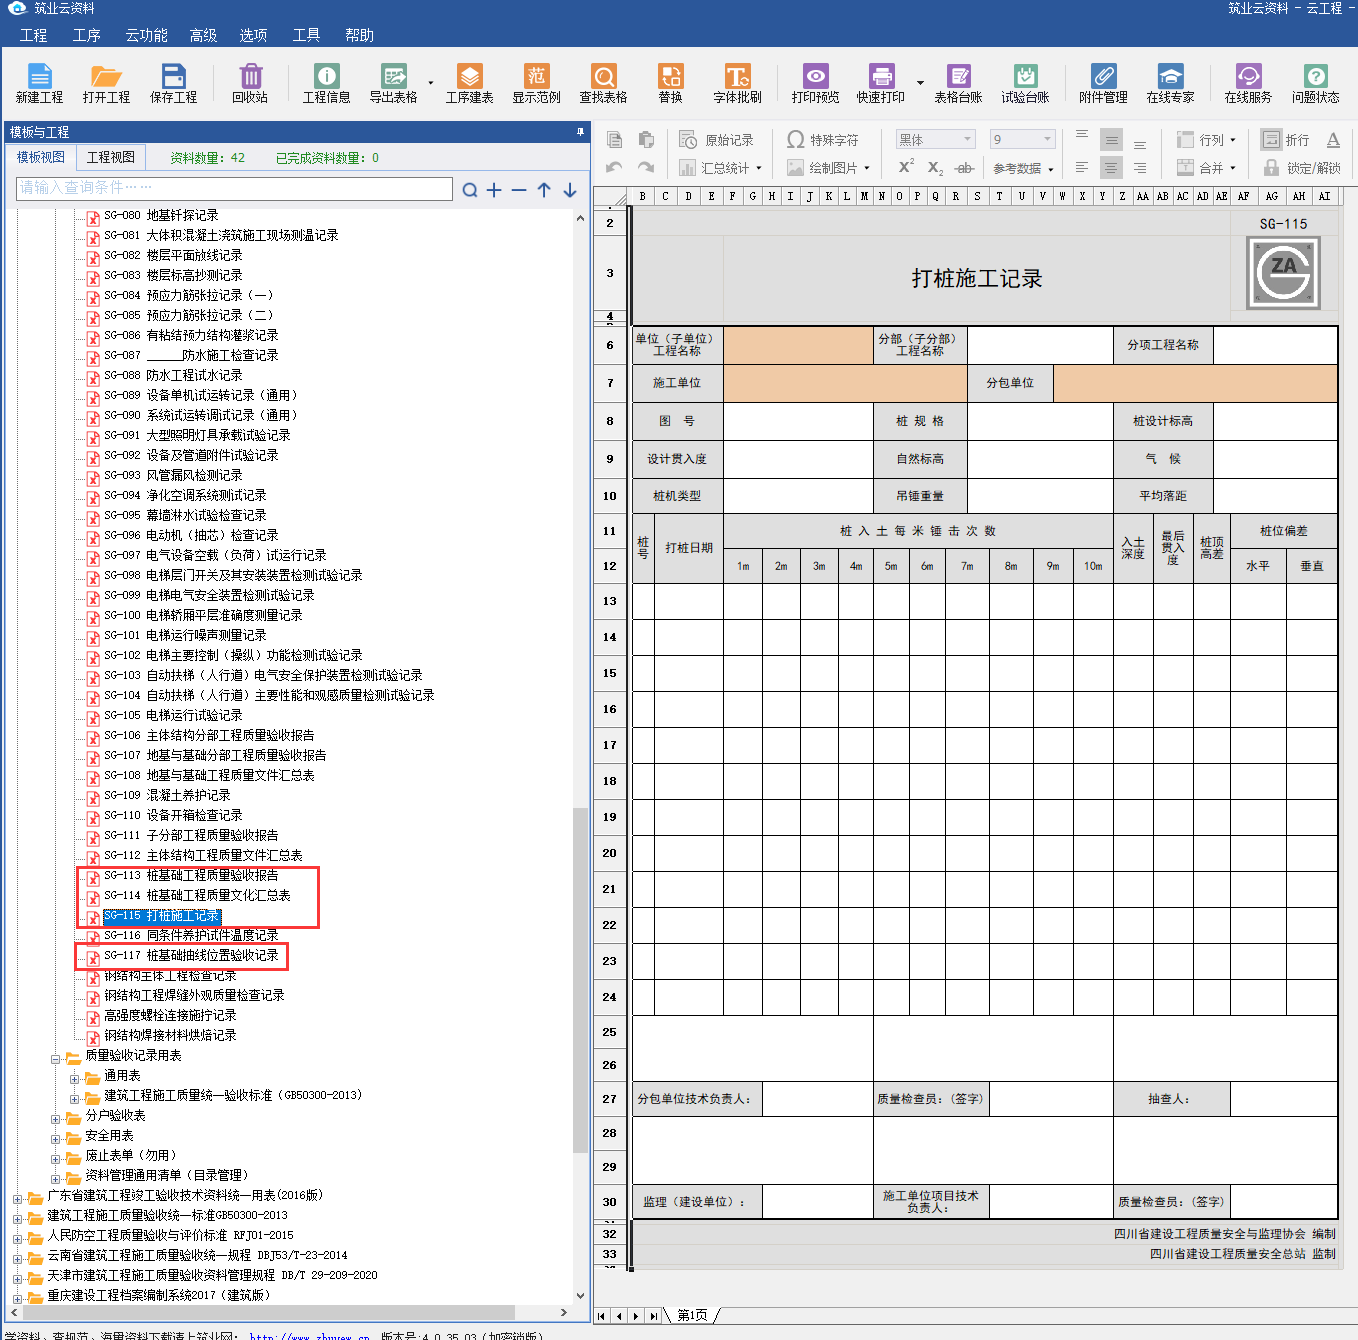1358x1340 pixels.
Task: Click the 新建工程 toolbar icon
Action: 39,83
